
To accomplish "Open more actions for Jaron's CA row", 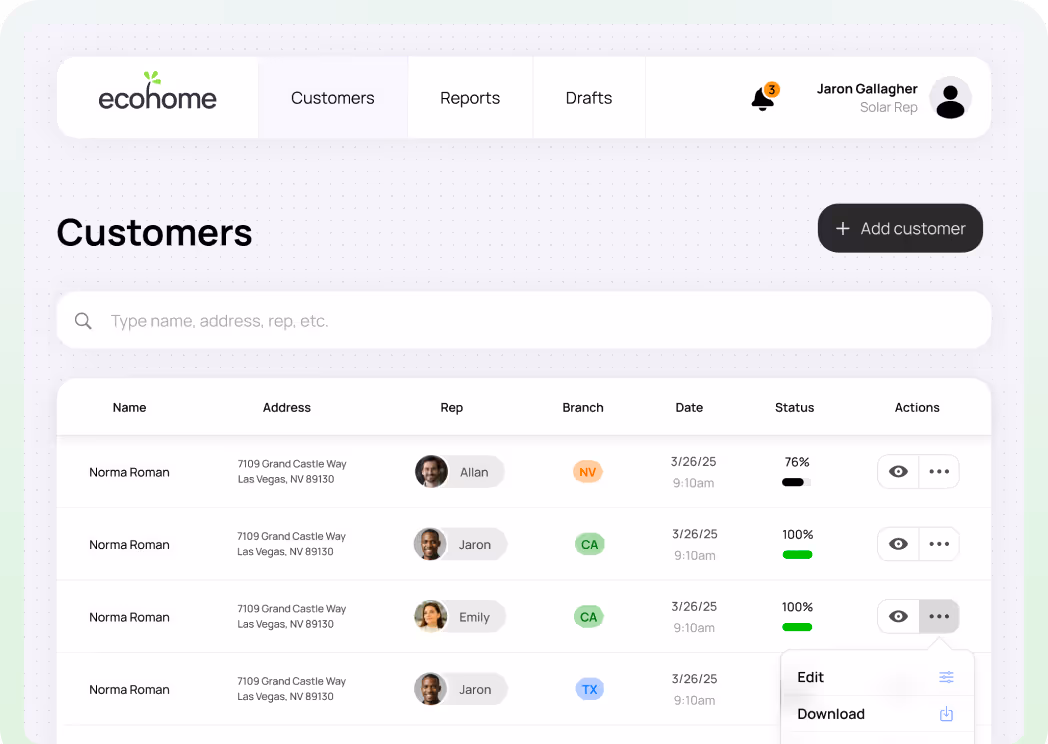I will (x=939, y=543).
